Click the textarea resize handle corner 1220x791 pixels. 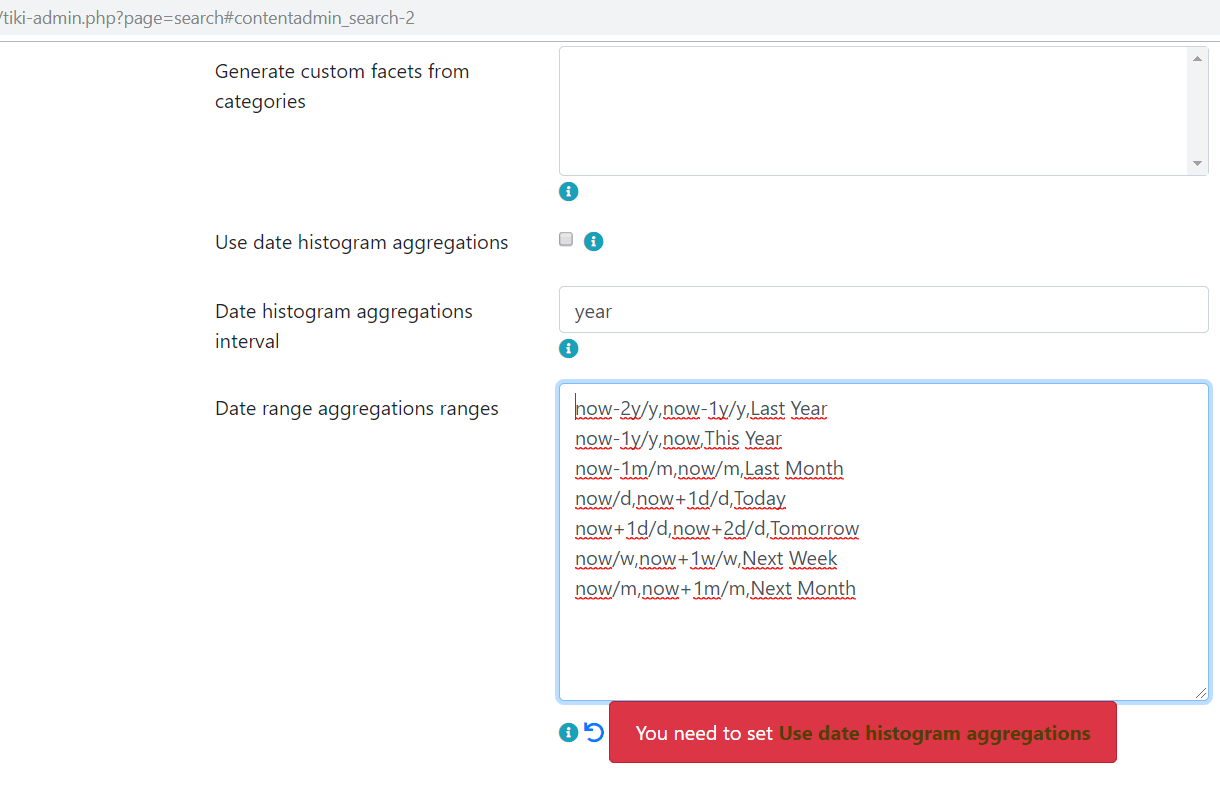(x=1200, y=692)
